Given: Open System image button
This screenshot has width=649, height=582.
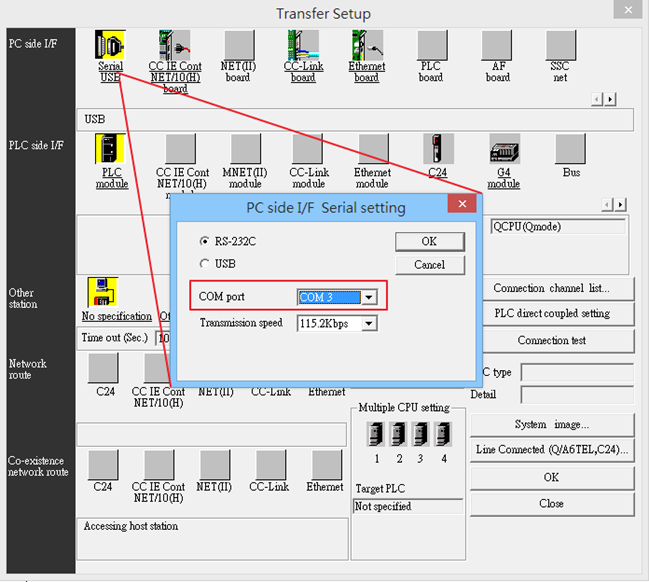Looking at the screenshot, I should [x=552, y=425].
